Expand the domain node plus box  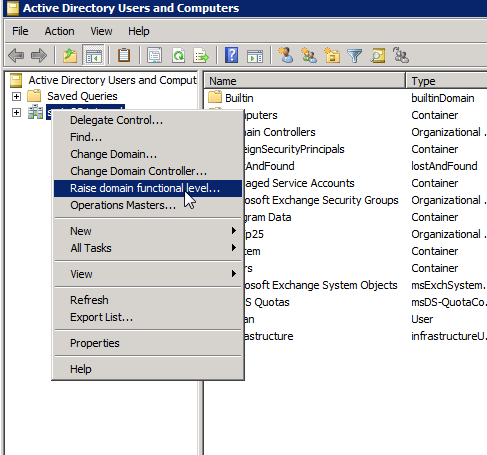point(16,113)
